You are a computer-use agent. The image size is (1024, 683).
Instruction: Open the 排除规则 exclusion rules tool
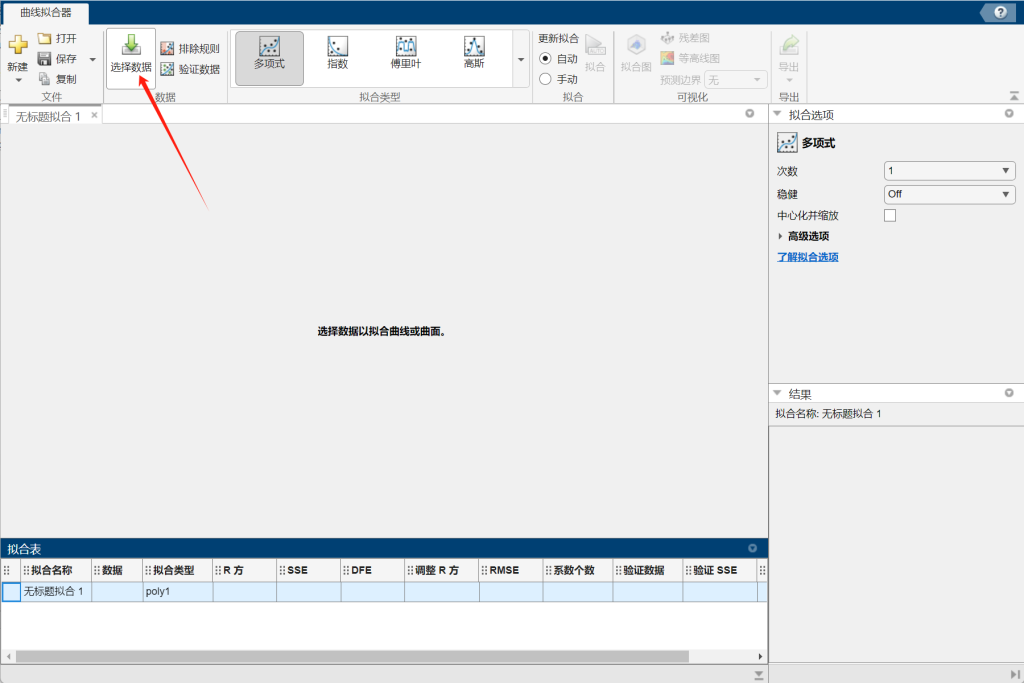pyautogui.click(x=190, y=48)
